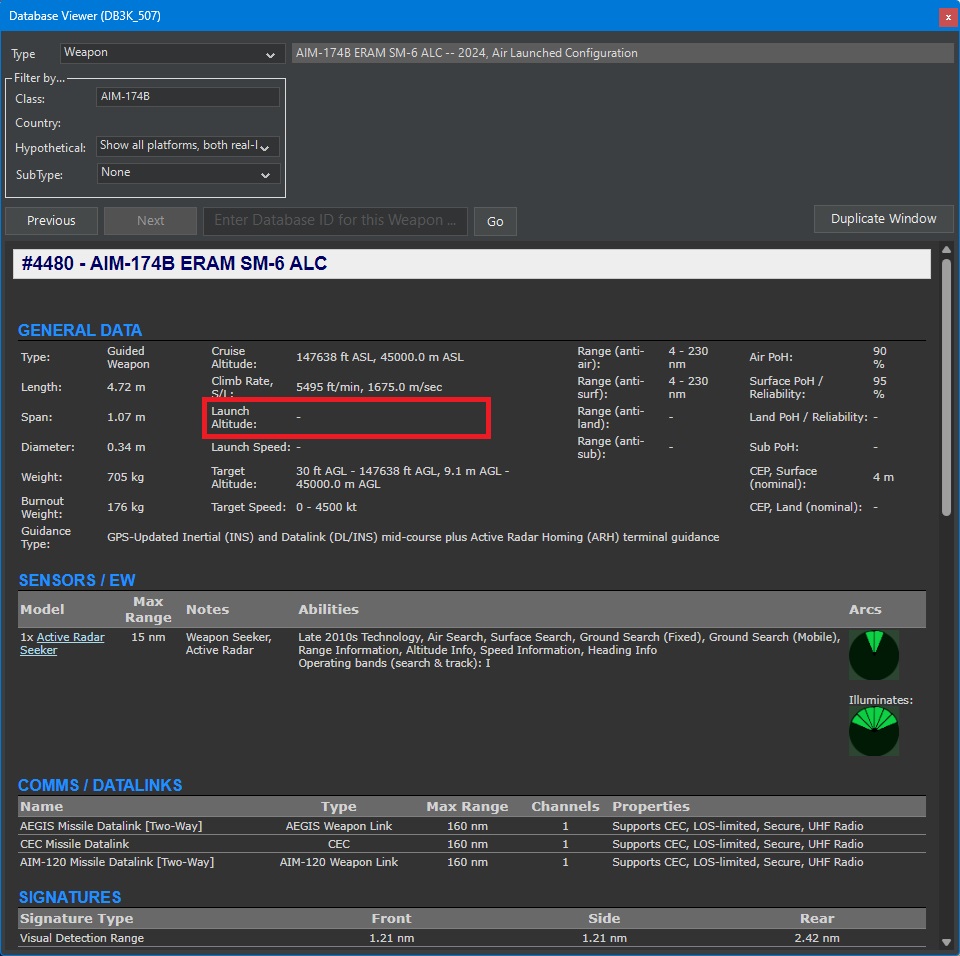This screenshot has width=960, height=956.
Task: Click the 'Visual Detection Range' signature row
Action: tap(471, 938)
